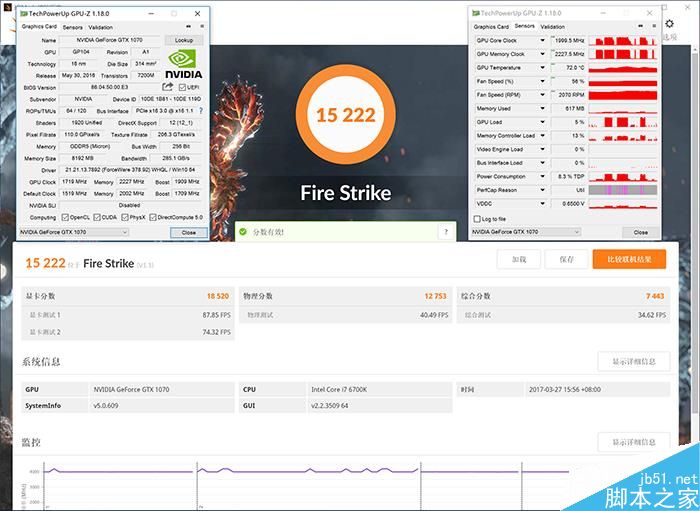Click the Bus Interface question mark icon
700x511 pixels.
[x=200, y=111]
